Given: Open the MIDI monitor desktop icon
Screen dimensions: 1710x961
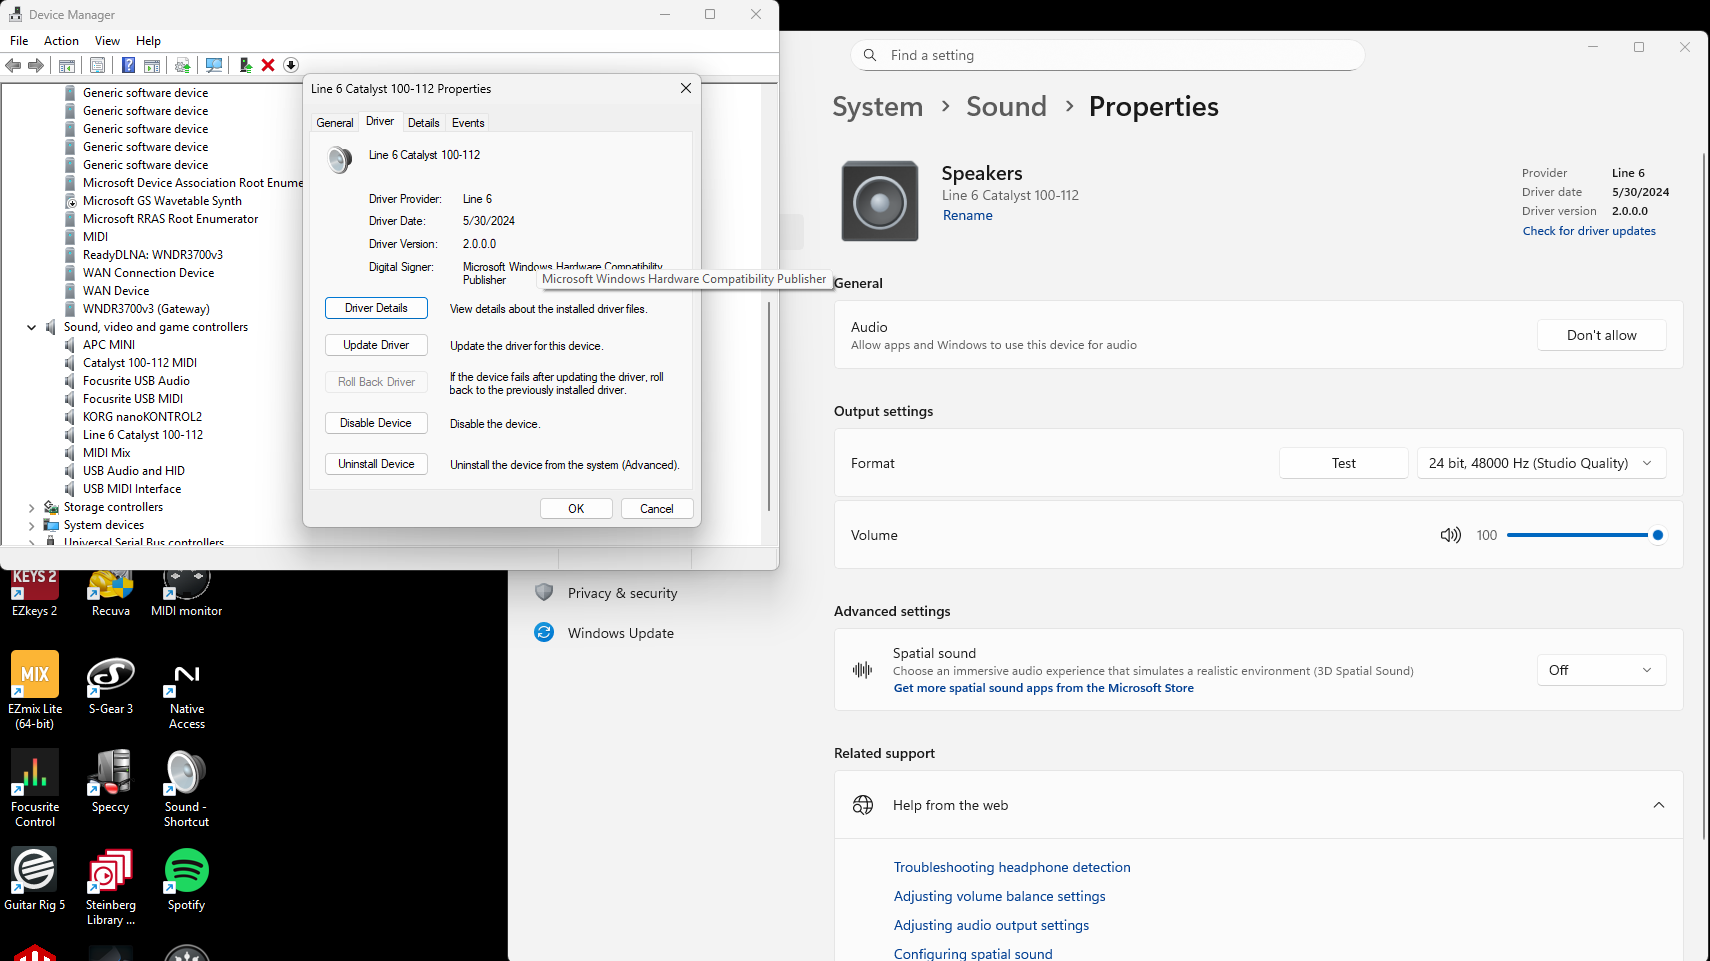Looking at the screenshot, I should 186,592.
